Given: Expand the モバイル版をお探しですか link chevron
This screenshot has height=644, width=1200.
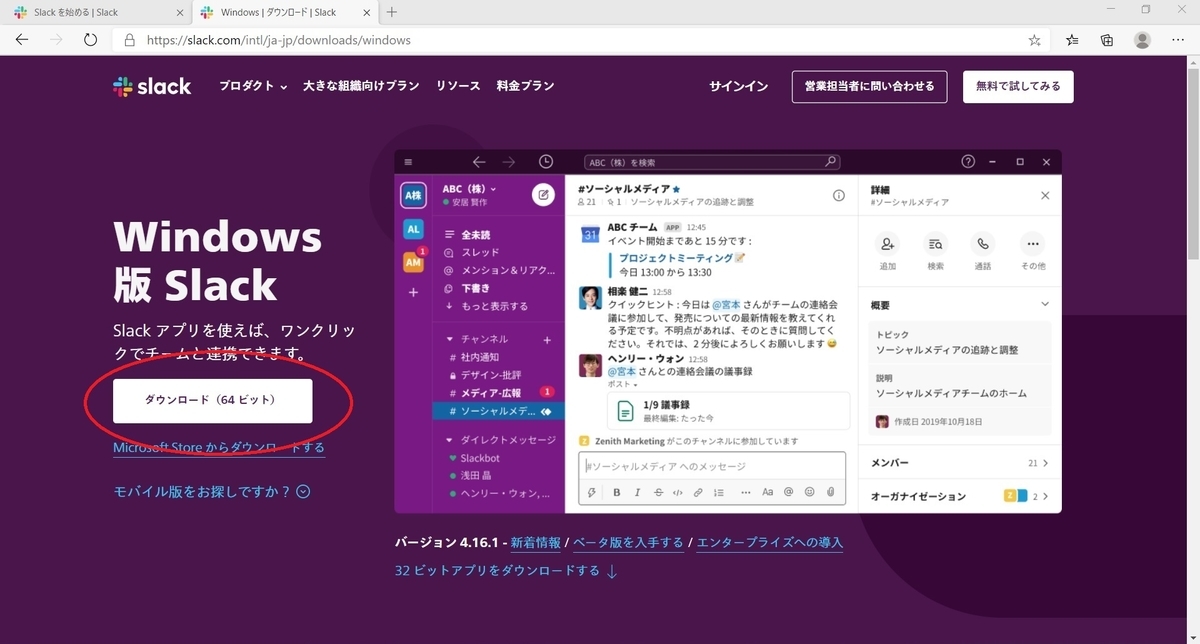Looking at the screenshot, I should (x=304, y=491).
